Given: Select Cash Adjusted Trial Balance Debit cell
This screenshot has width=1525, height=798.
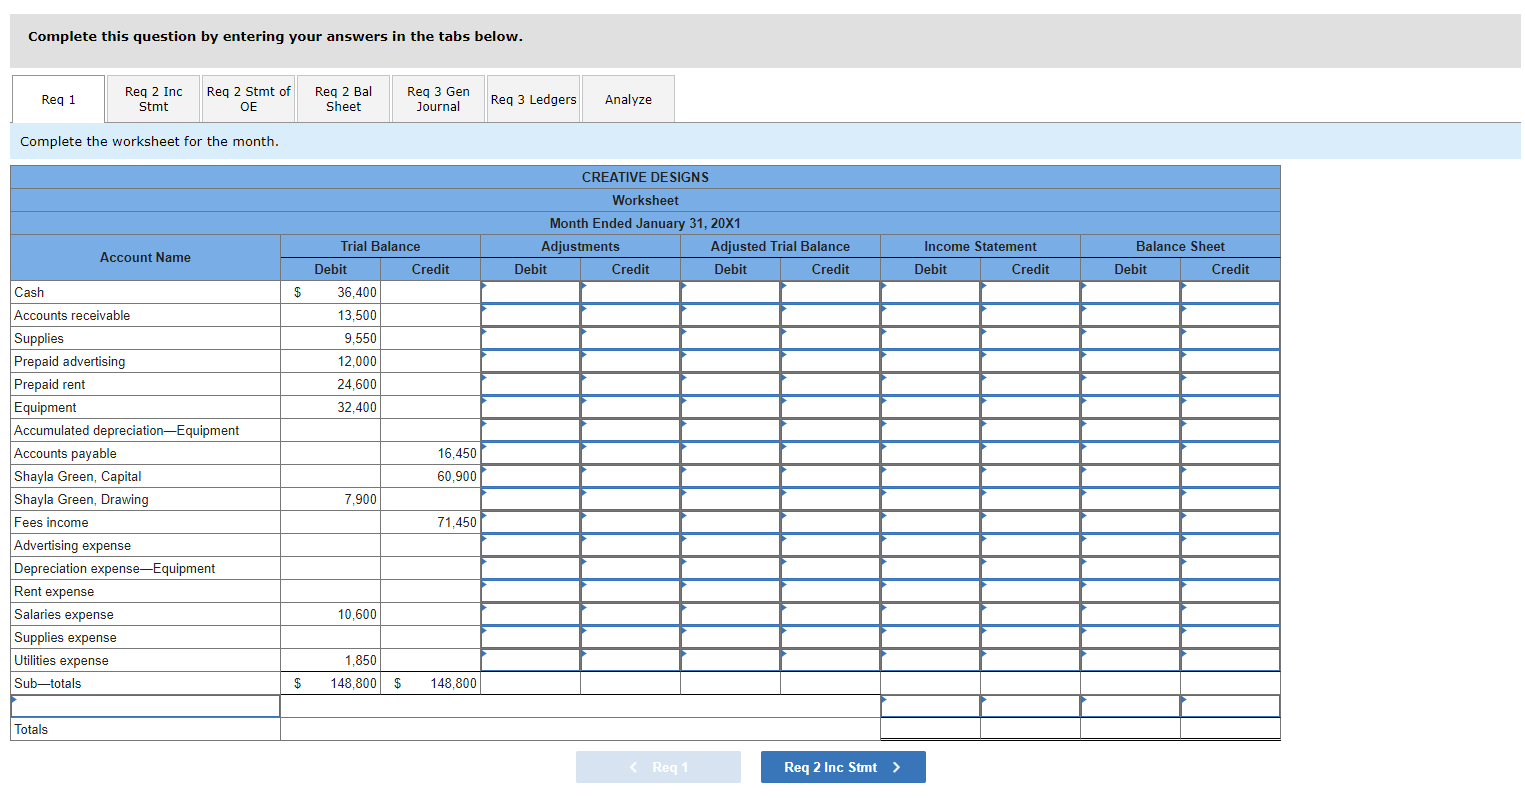Looking at the screenshot, I should pos(730,292).
